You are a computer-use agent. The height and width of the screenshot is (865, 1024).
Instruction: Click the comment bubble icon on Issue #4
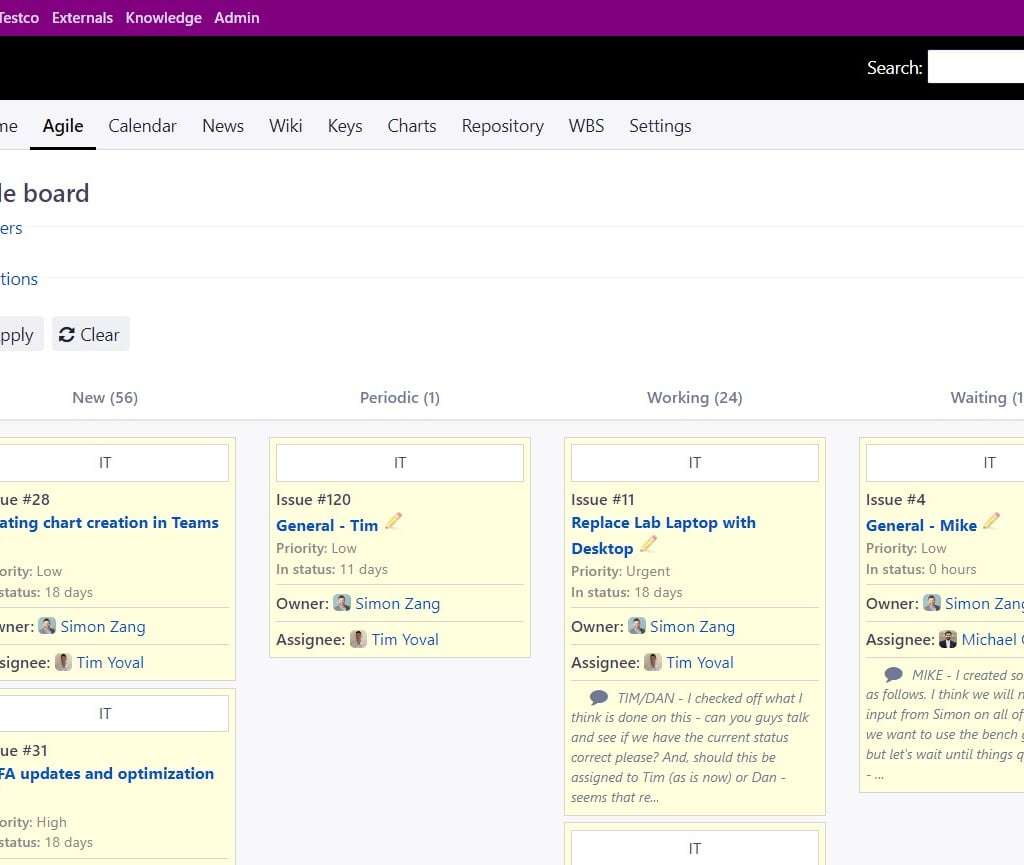(x=893, y=674)
